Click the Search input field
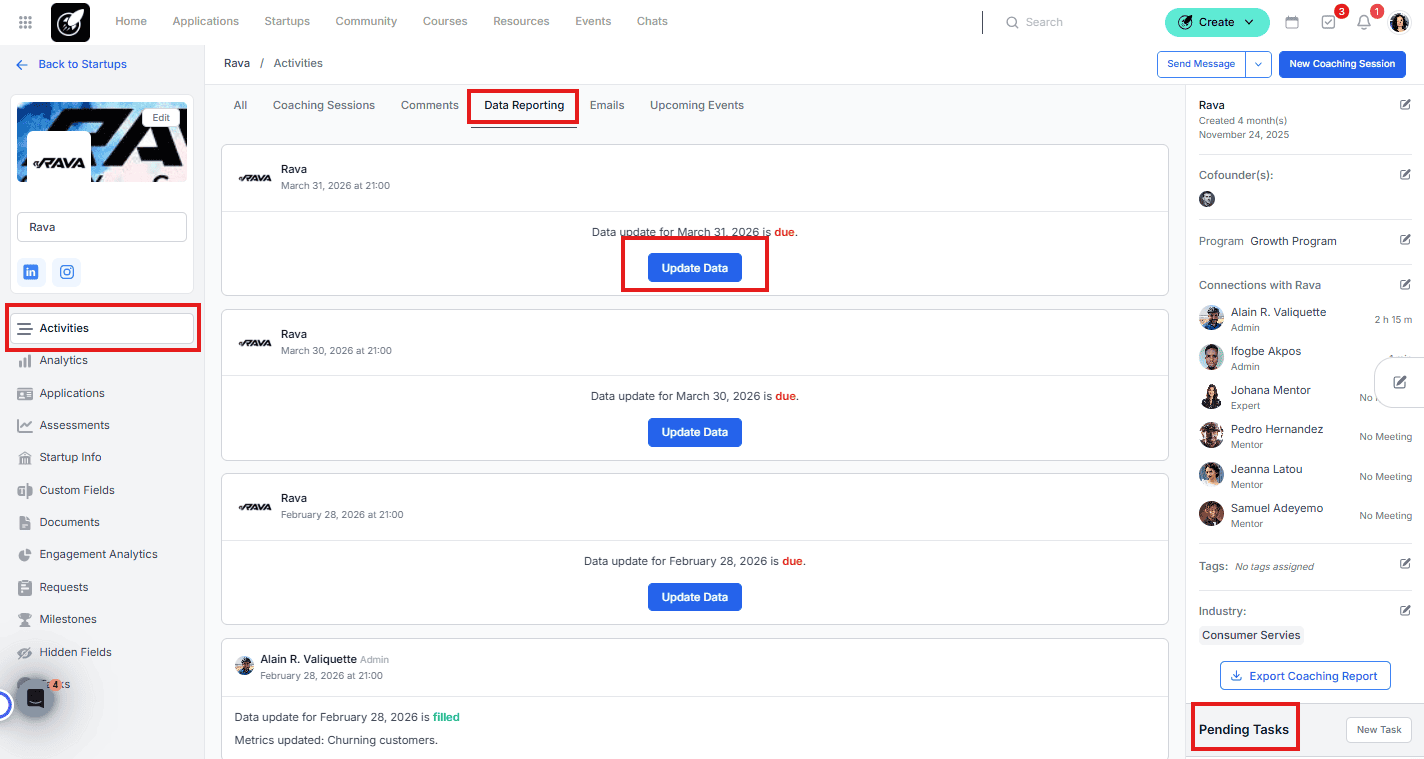The width and height of the screenshot is (1424, 759). click(1080, 22)
